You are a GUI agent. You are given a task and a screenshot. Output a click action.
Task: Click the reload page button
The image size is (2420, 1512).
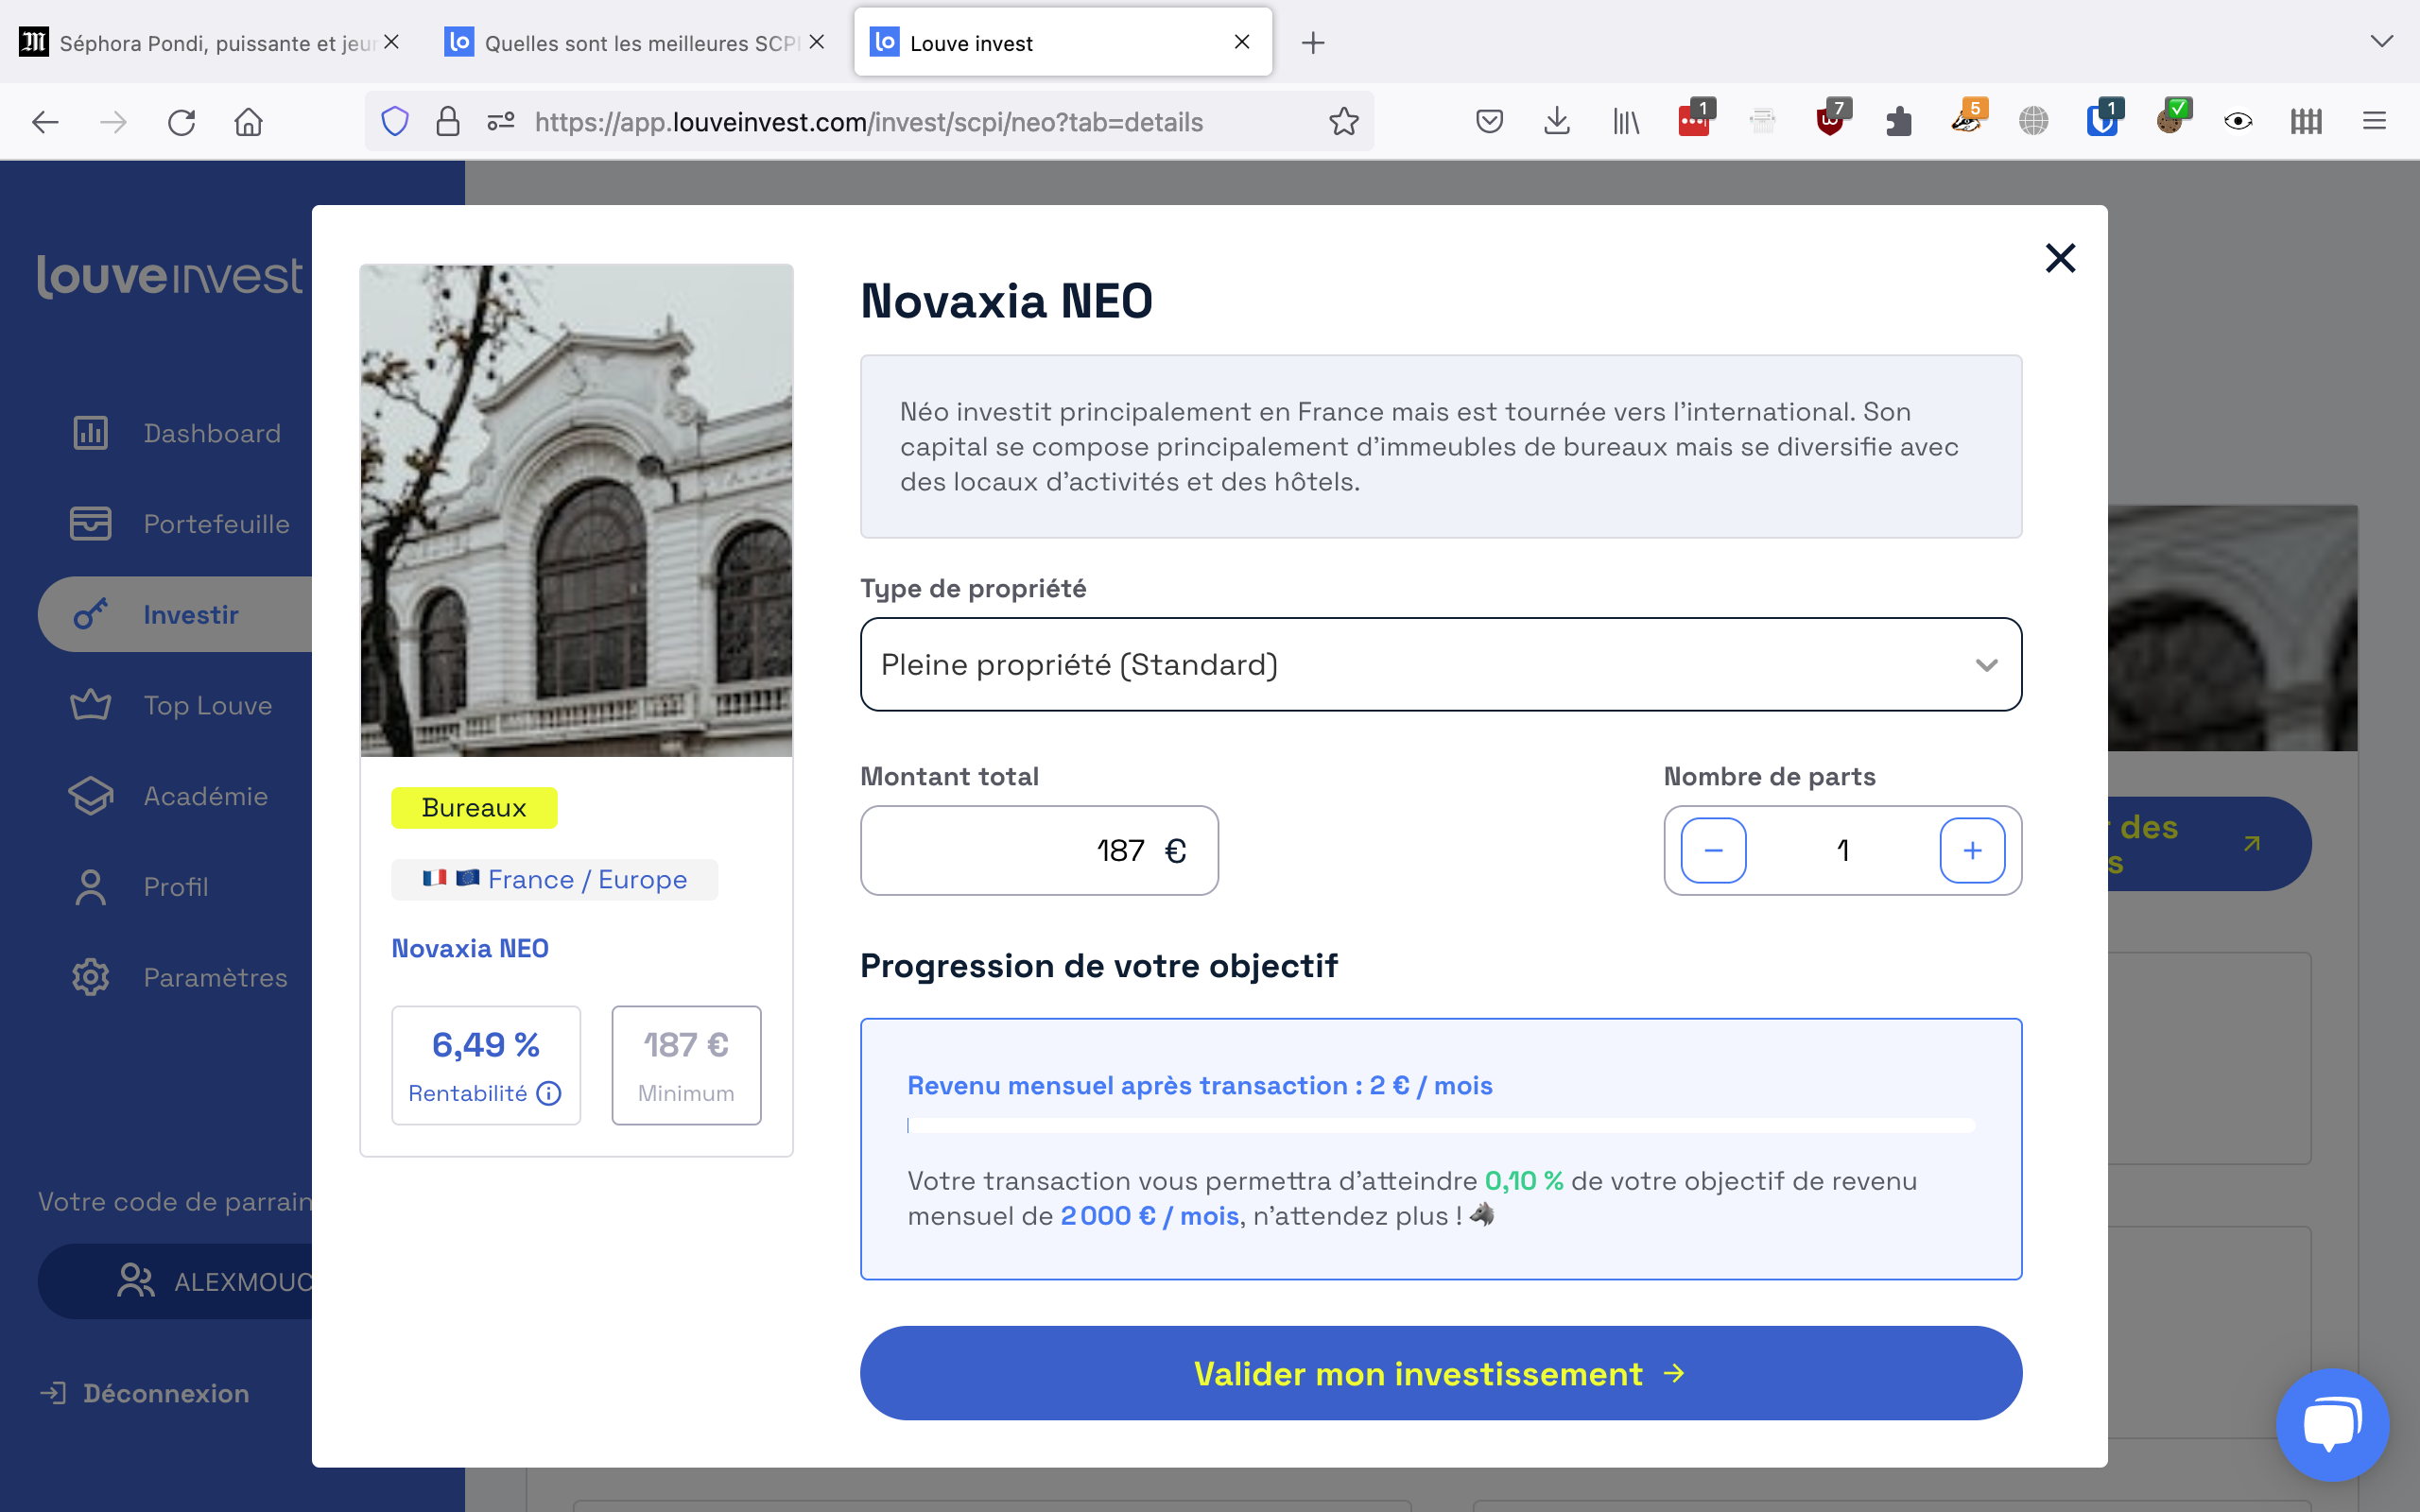[x=181, y=122]
